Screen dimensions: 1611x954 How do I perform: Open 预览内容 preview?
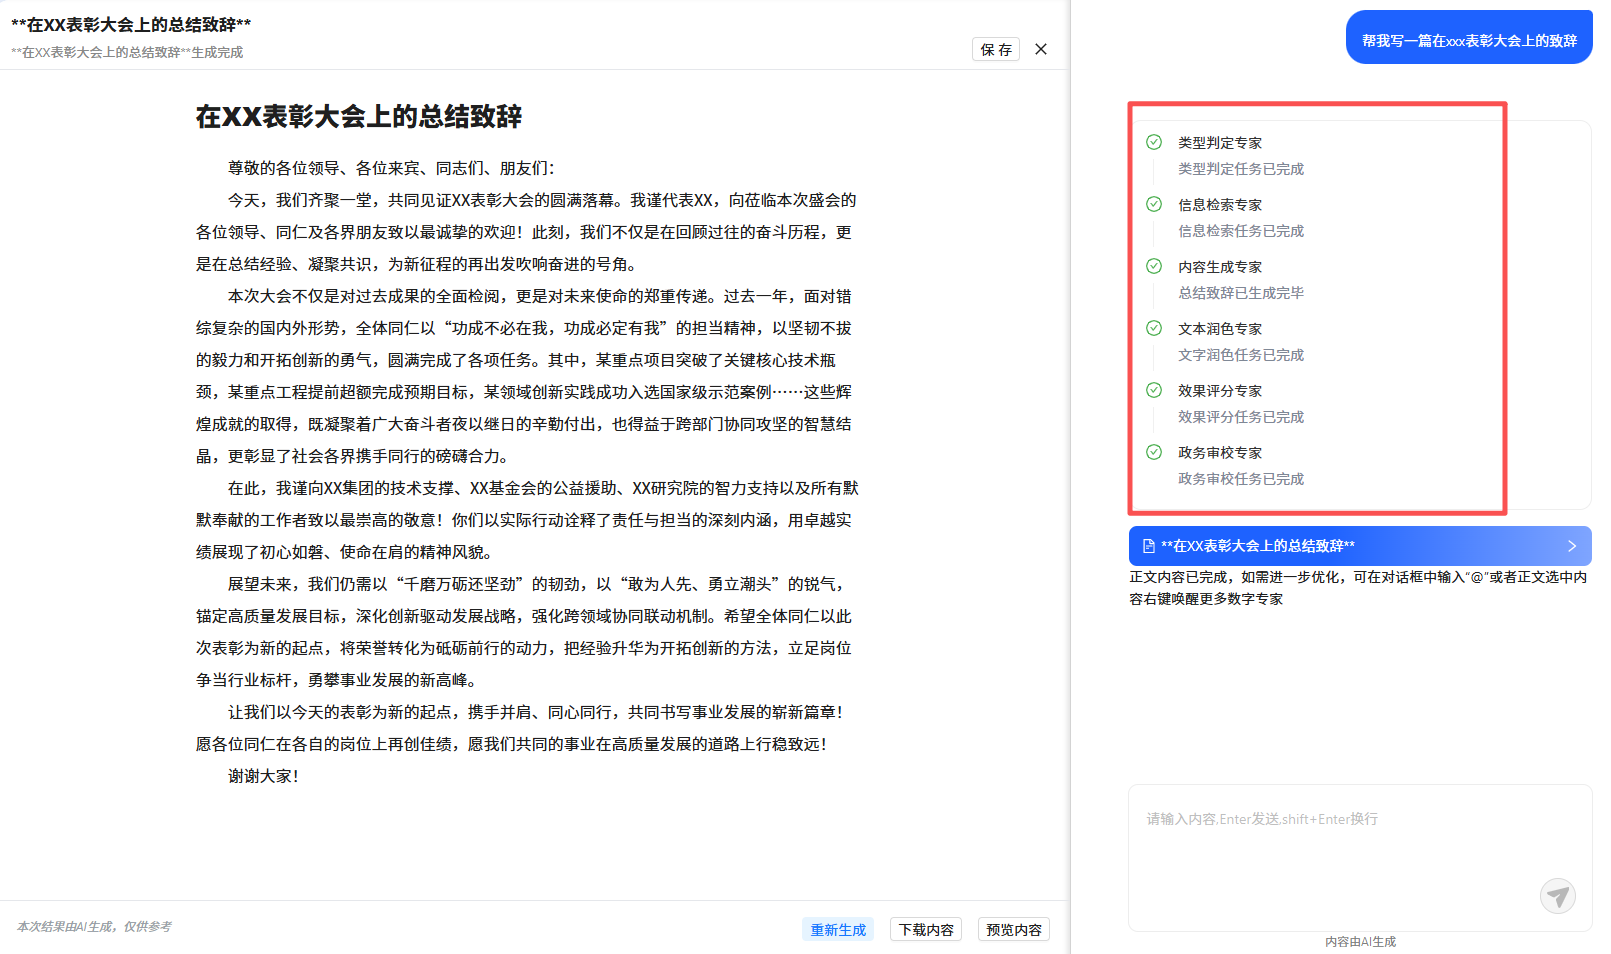[x=1013, y=930]
